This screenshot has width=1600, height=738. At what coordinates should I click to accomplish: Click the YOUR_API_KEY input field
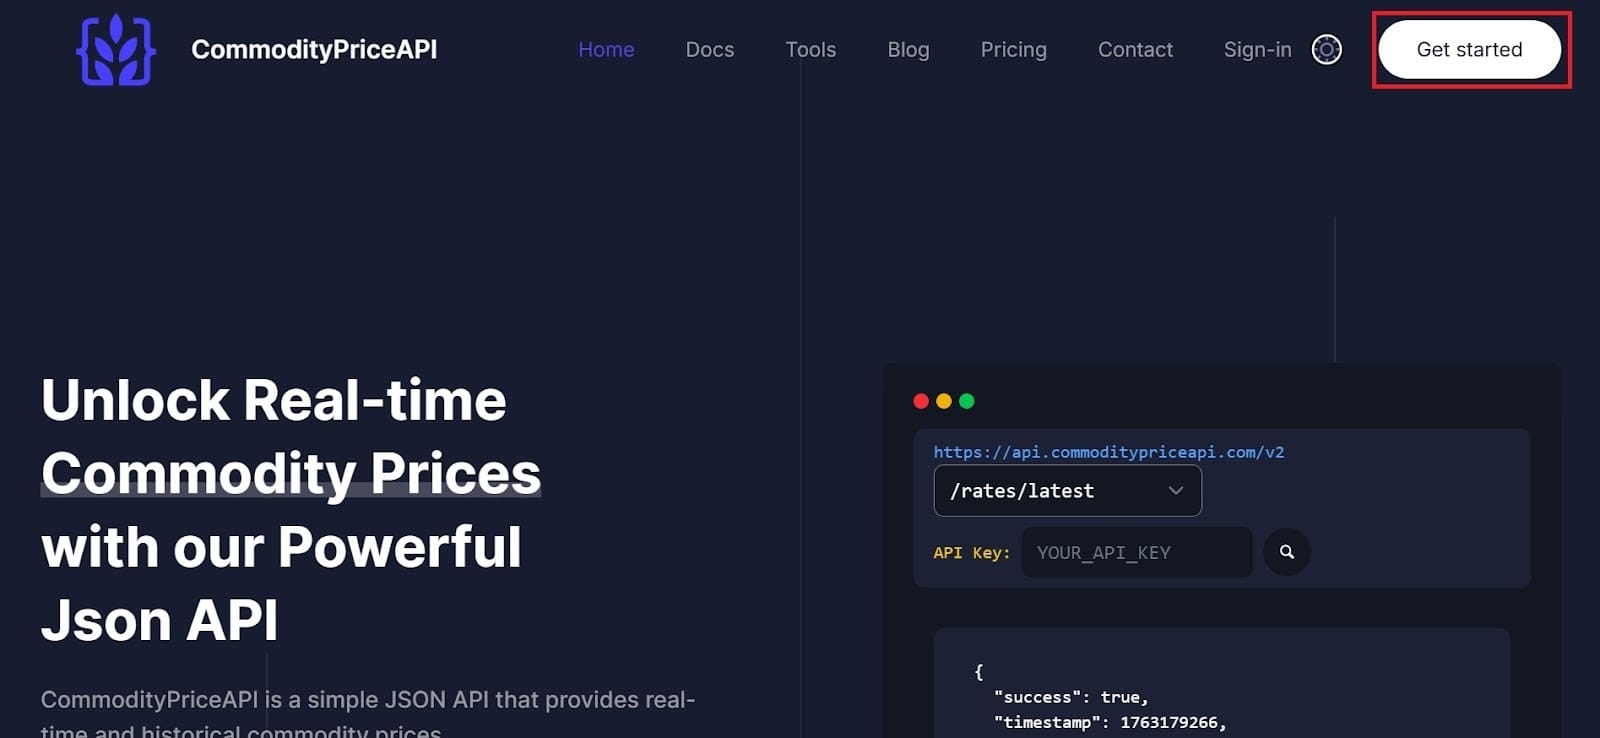(x=1137, y=552)
